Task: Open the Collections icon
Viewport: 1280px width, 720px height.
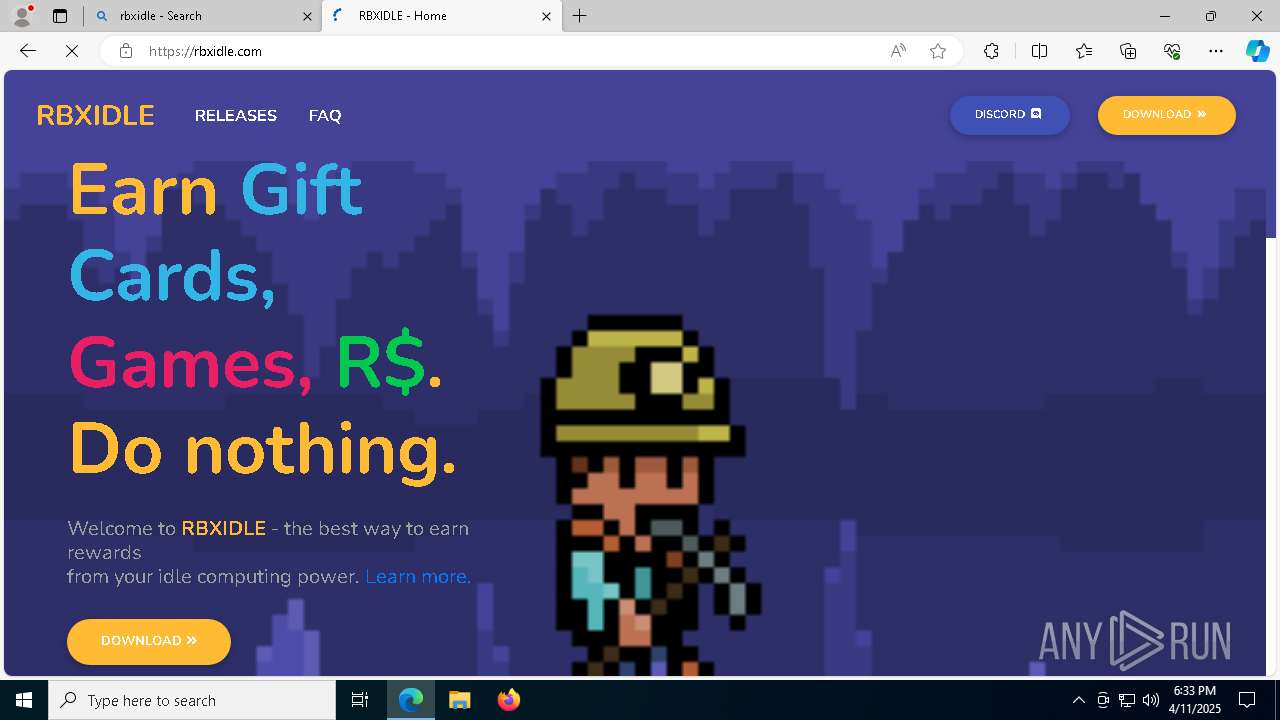Action: pyautogui.click(x=1128, y=51)
